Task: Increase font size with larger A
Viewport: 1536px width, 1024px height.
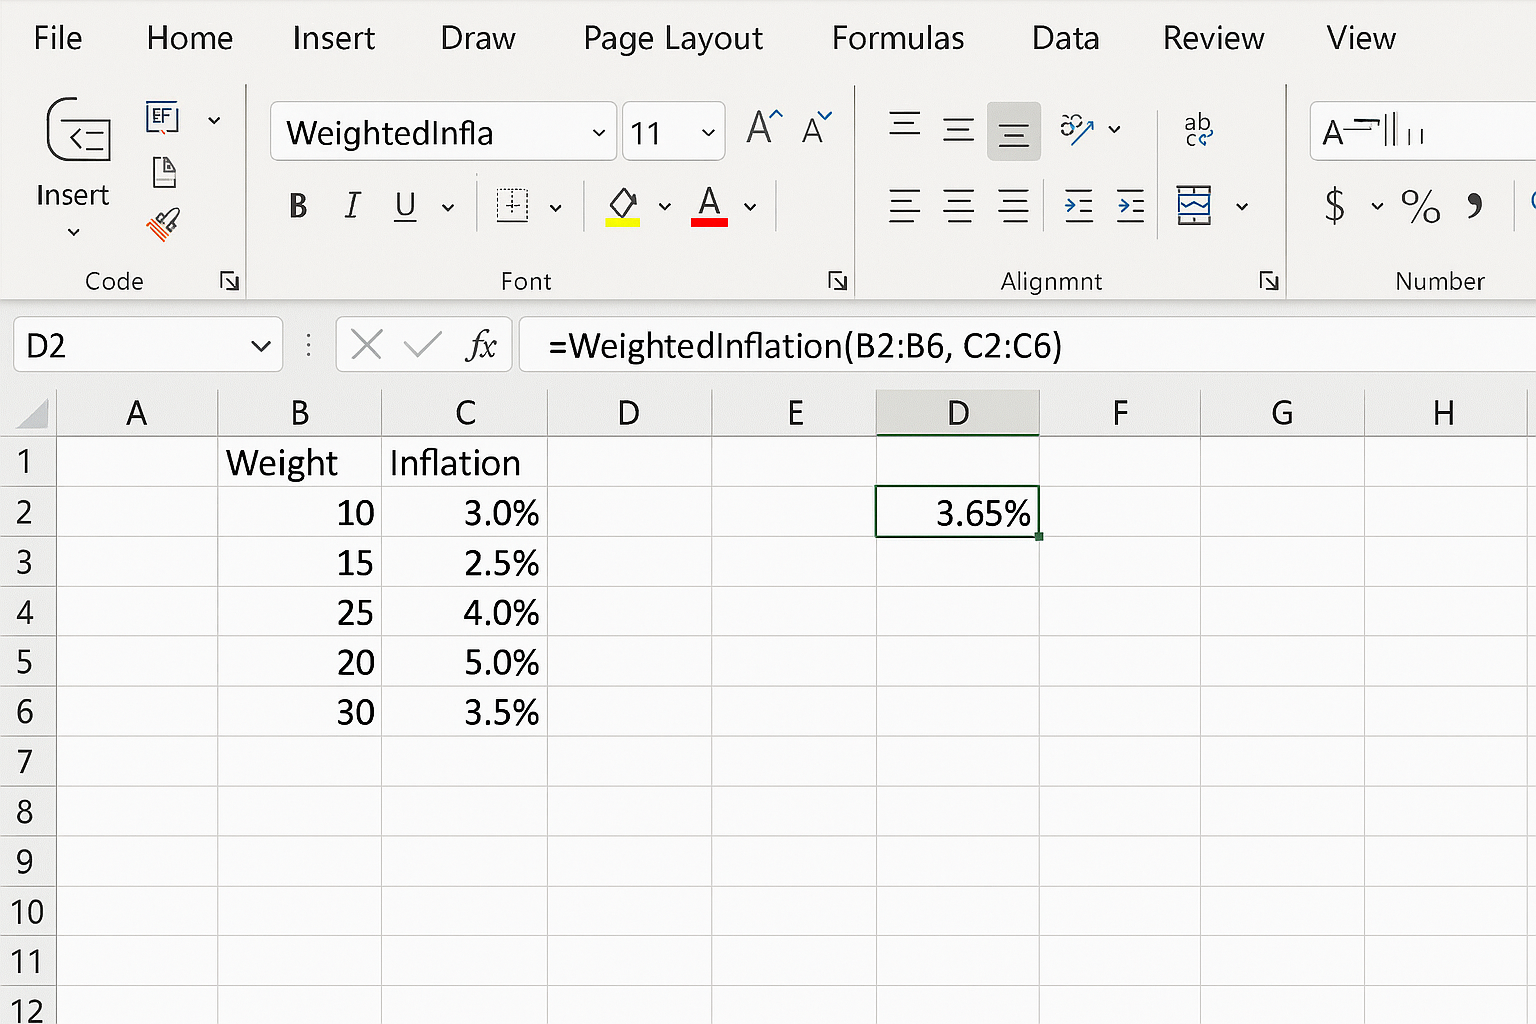Action: point(765,128)
